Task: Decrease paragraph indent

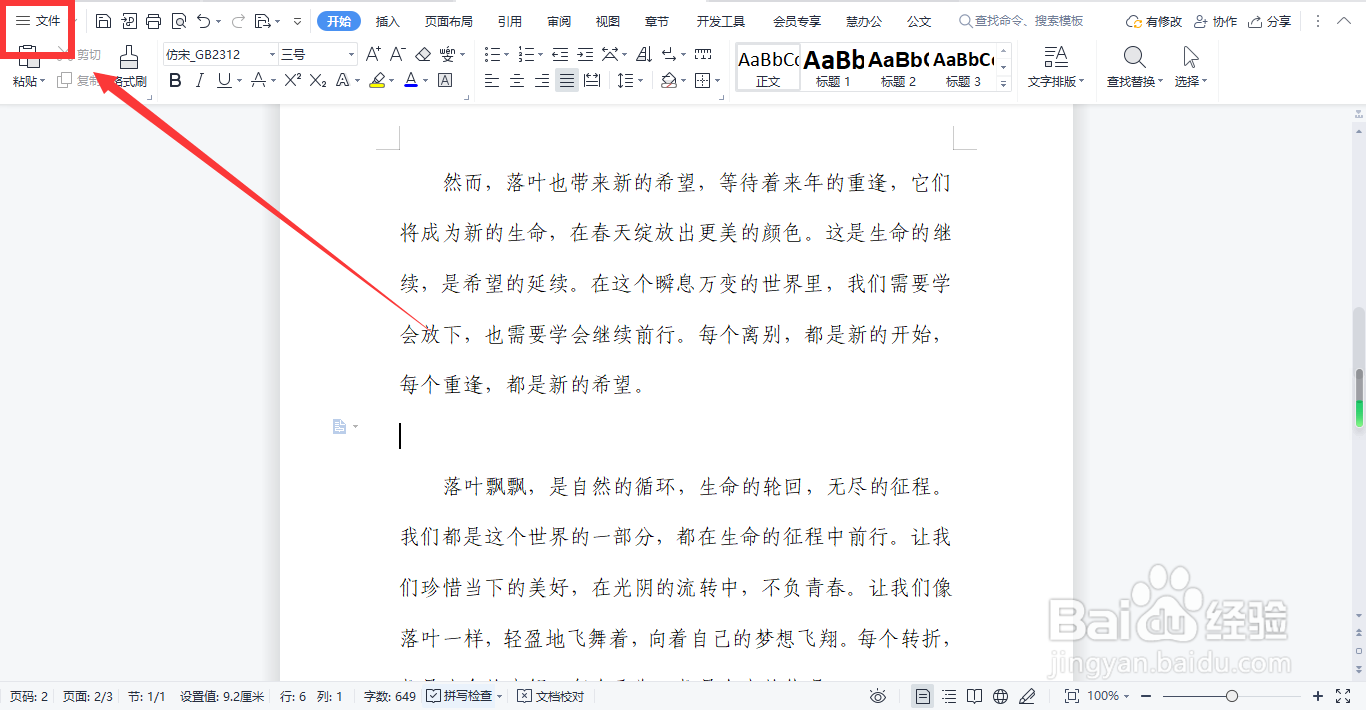Action: pyautogui.click(x=560, y=54)
